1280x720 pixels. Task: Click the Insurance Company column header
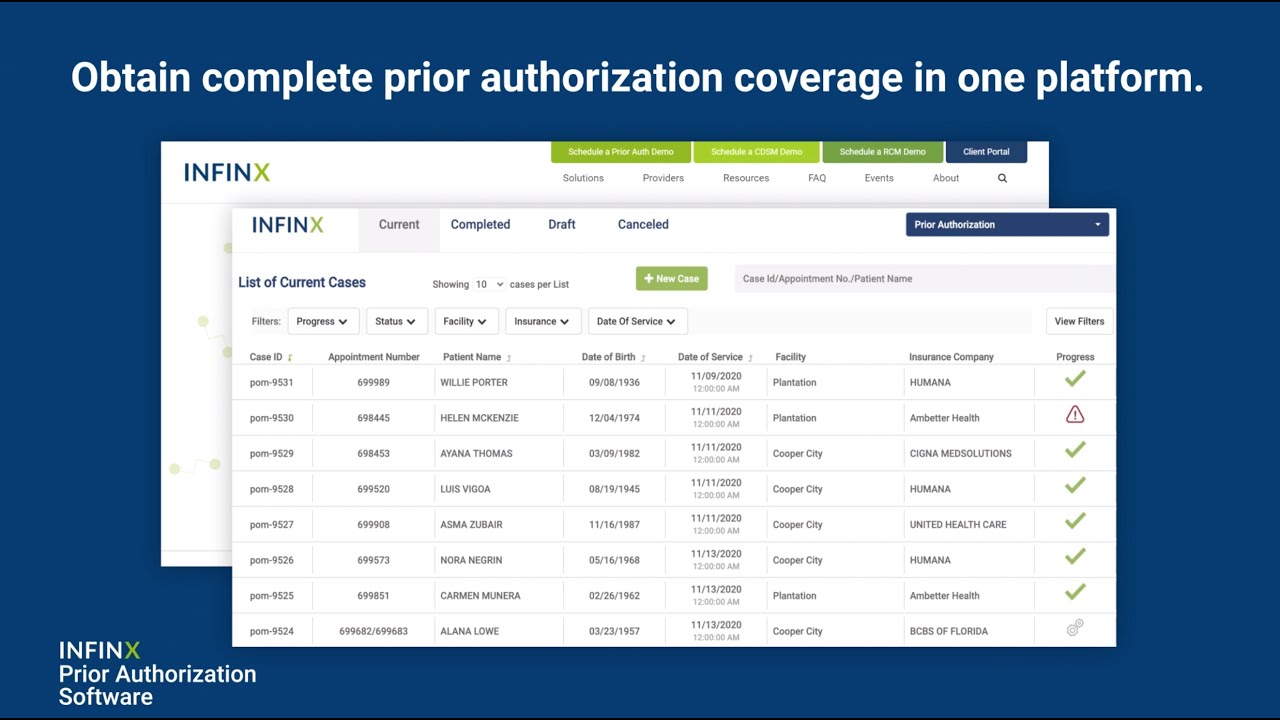(951, 357)
